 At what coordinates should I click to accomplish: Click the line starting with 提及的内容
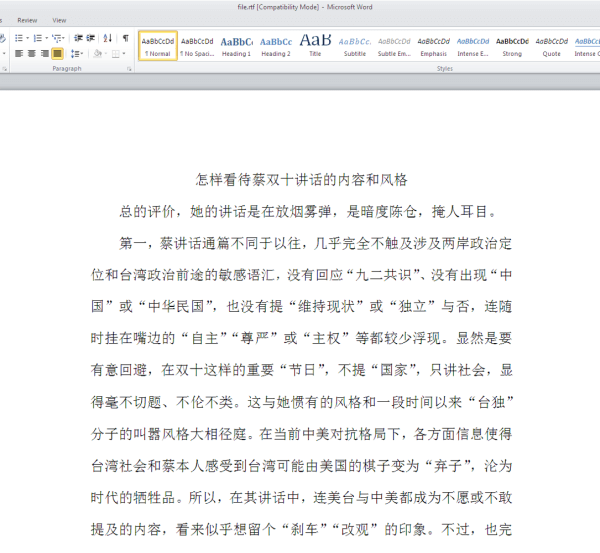[302, 530]
